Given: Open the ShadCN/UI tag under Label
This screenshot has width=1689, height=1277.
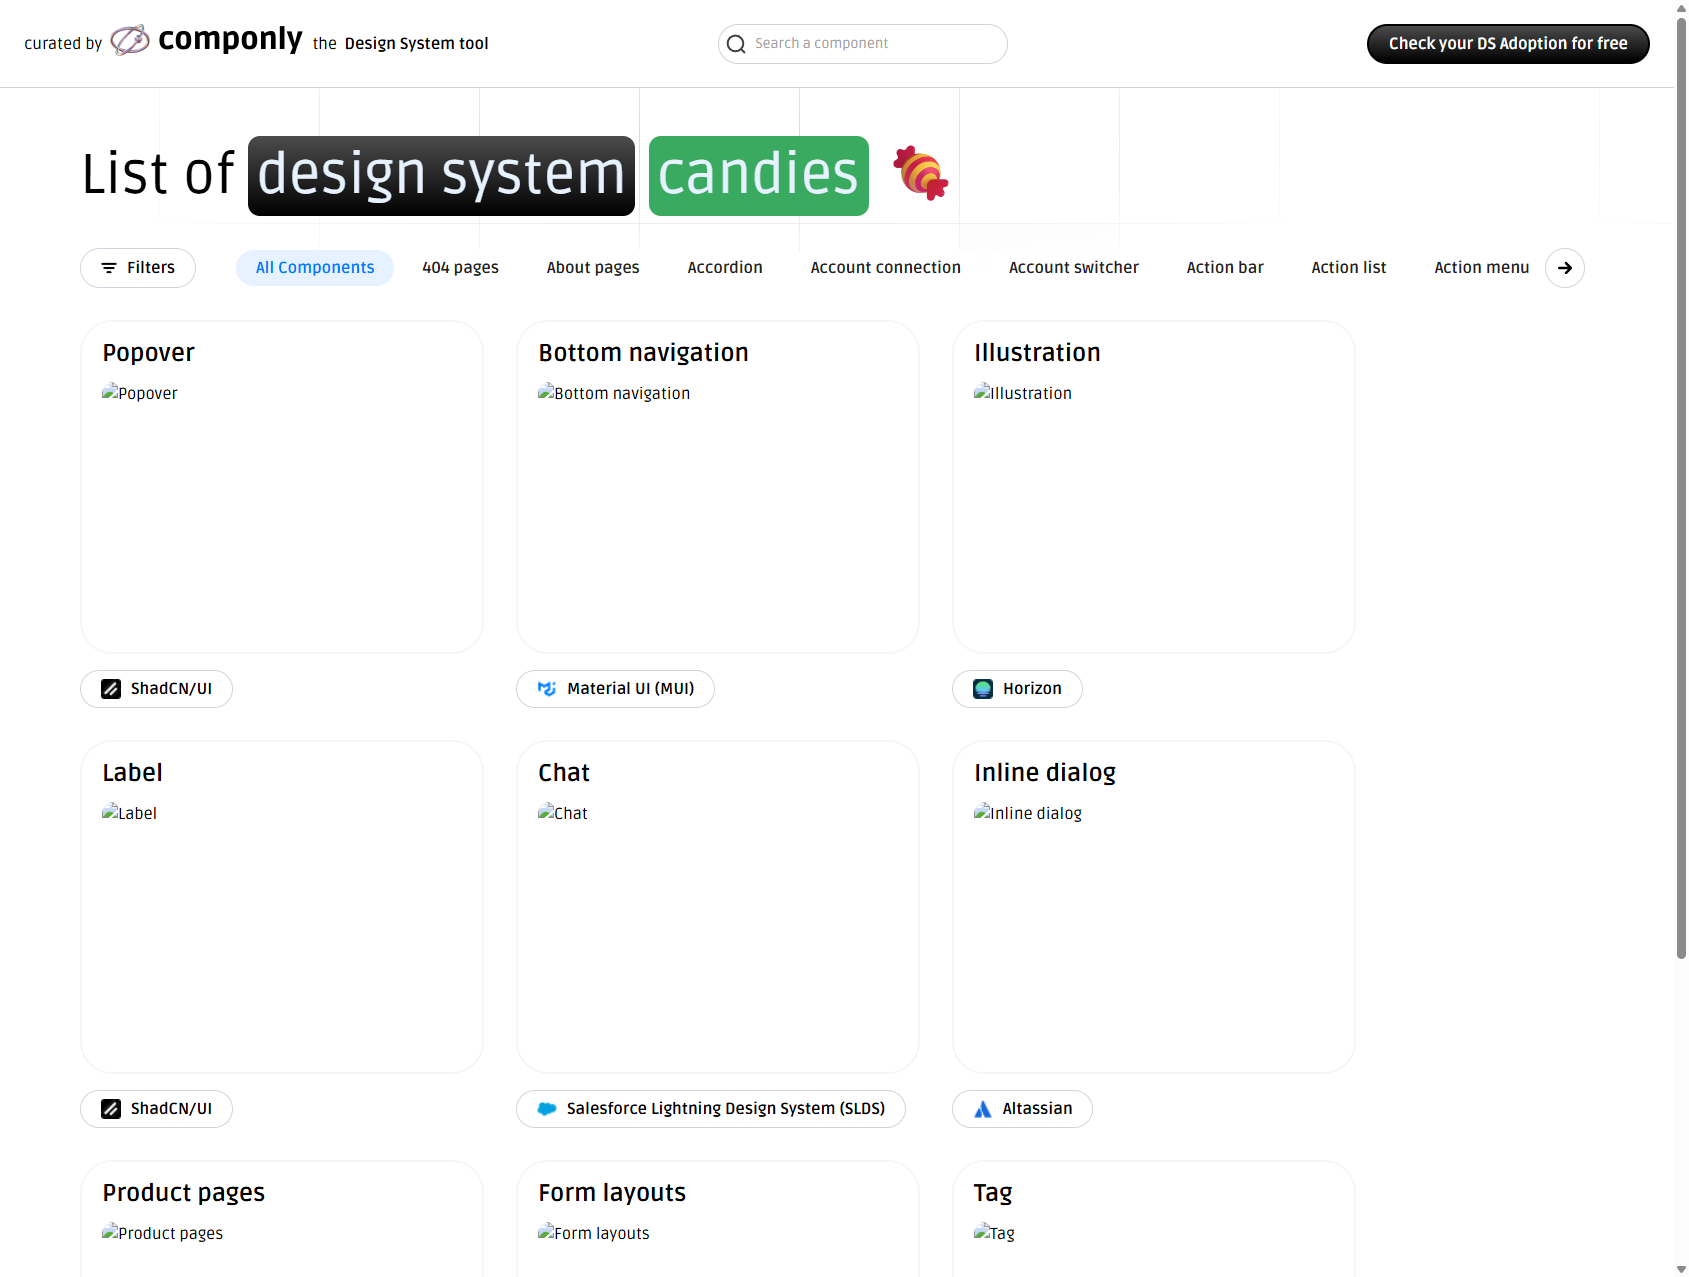Looking at the screenshot, I should point(157,1109).
